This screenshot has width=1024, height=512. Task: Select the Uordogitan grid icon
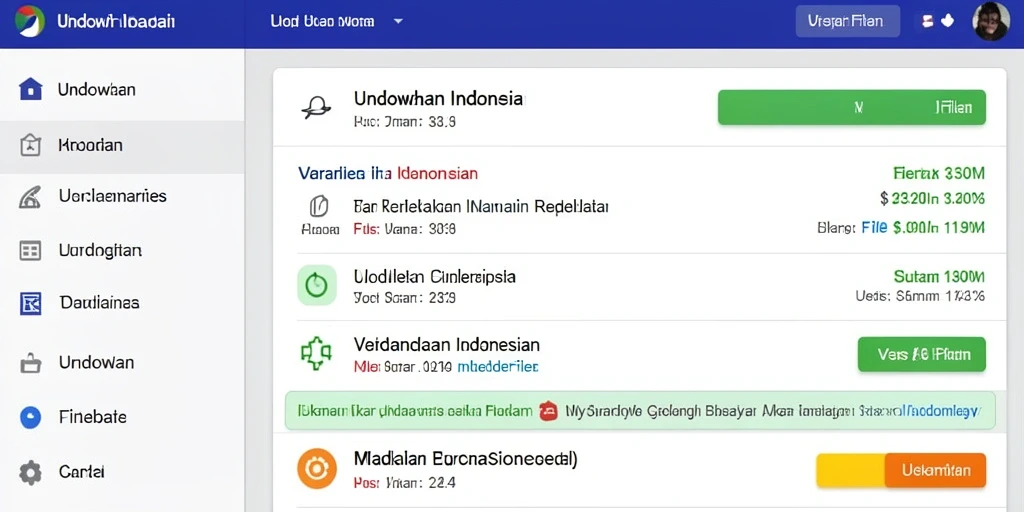coord(31,251)
